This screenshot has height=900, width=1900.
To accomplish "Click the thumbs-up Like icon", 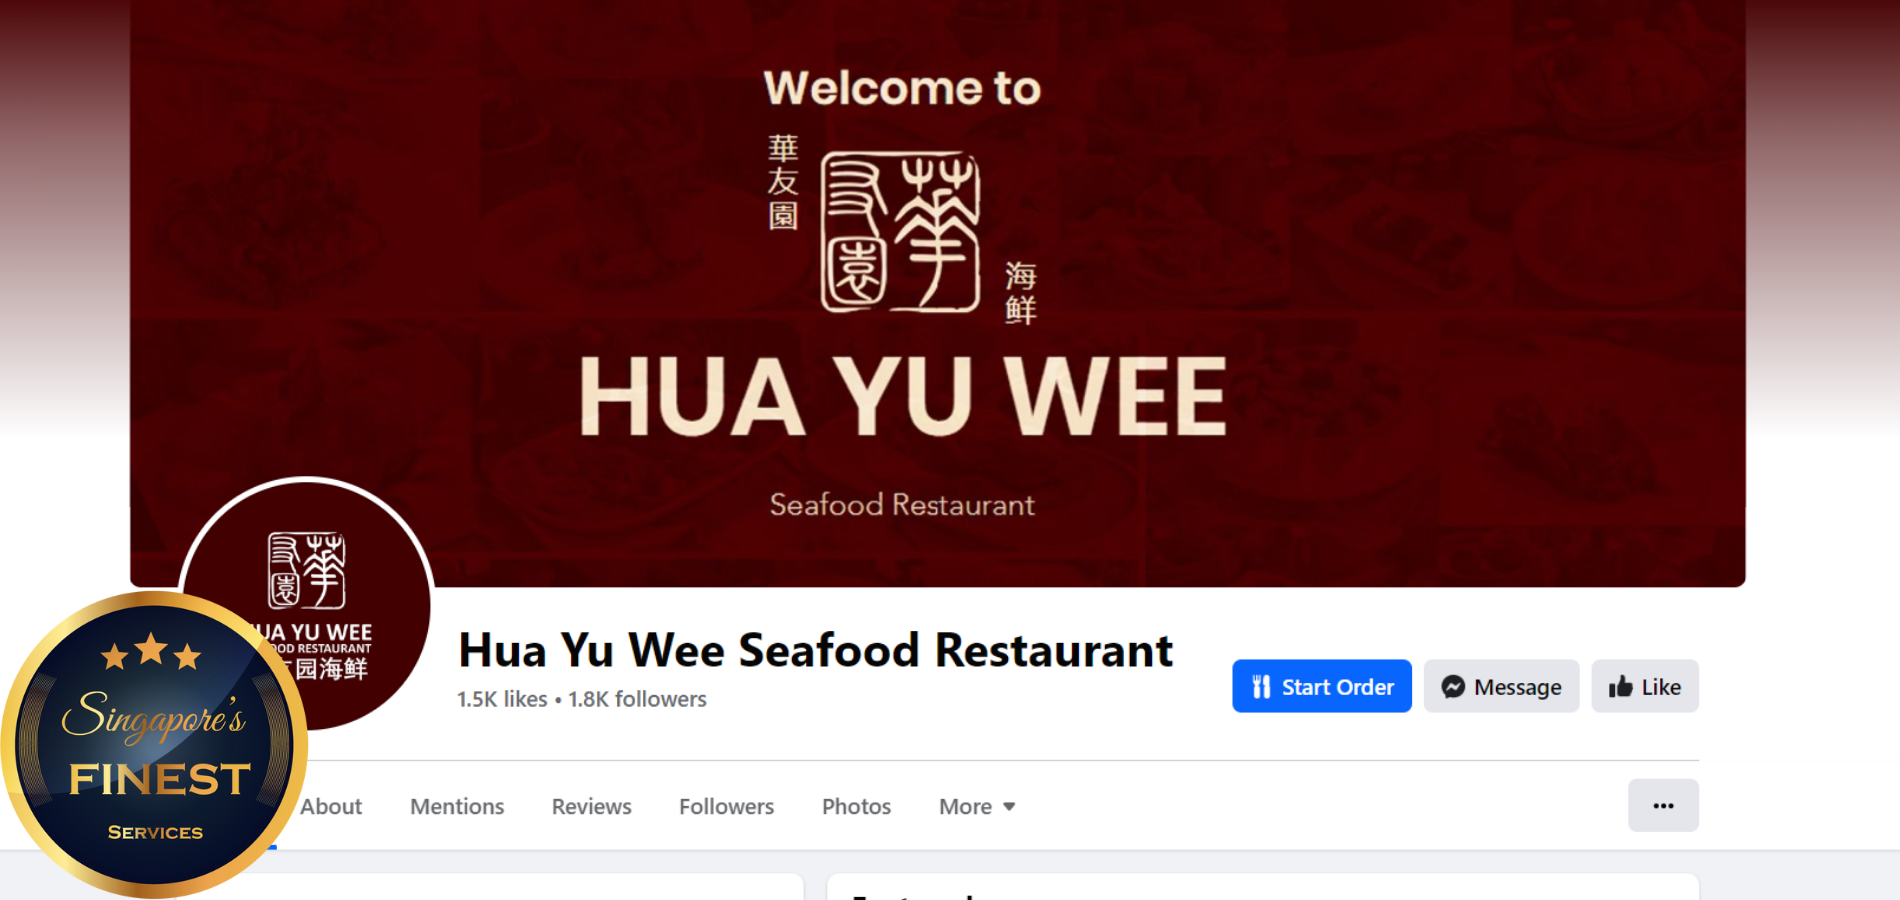I will pos(1620,687).
